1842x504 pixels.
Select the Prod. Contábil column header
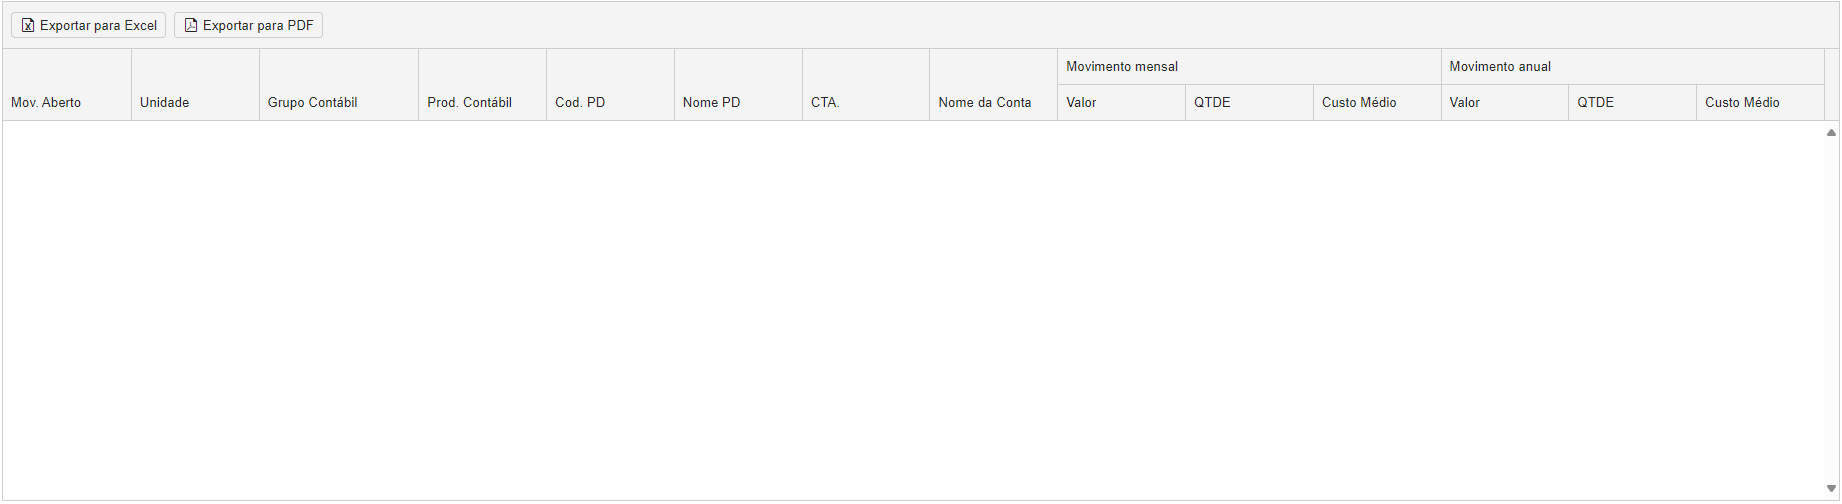(x=470, y=102)
